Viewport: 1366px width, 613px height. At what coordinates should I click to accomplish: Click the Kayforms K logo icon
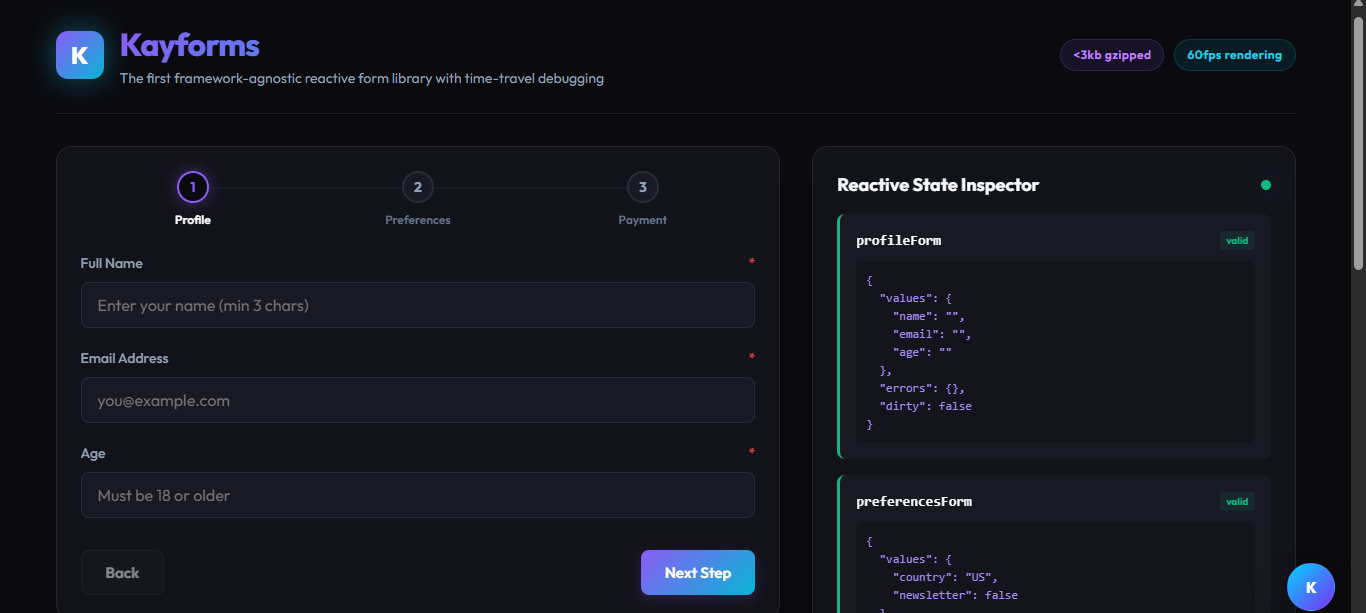tap(80, 55)
